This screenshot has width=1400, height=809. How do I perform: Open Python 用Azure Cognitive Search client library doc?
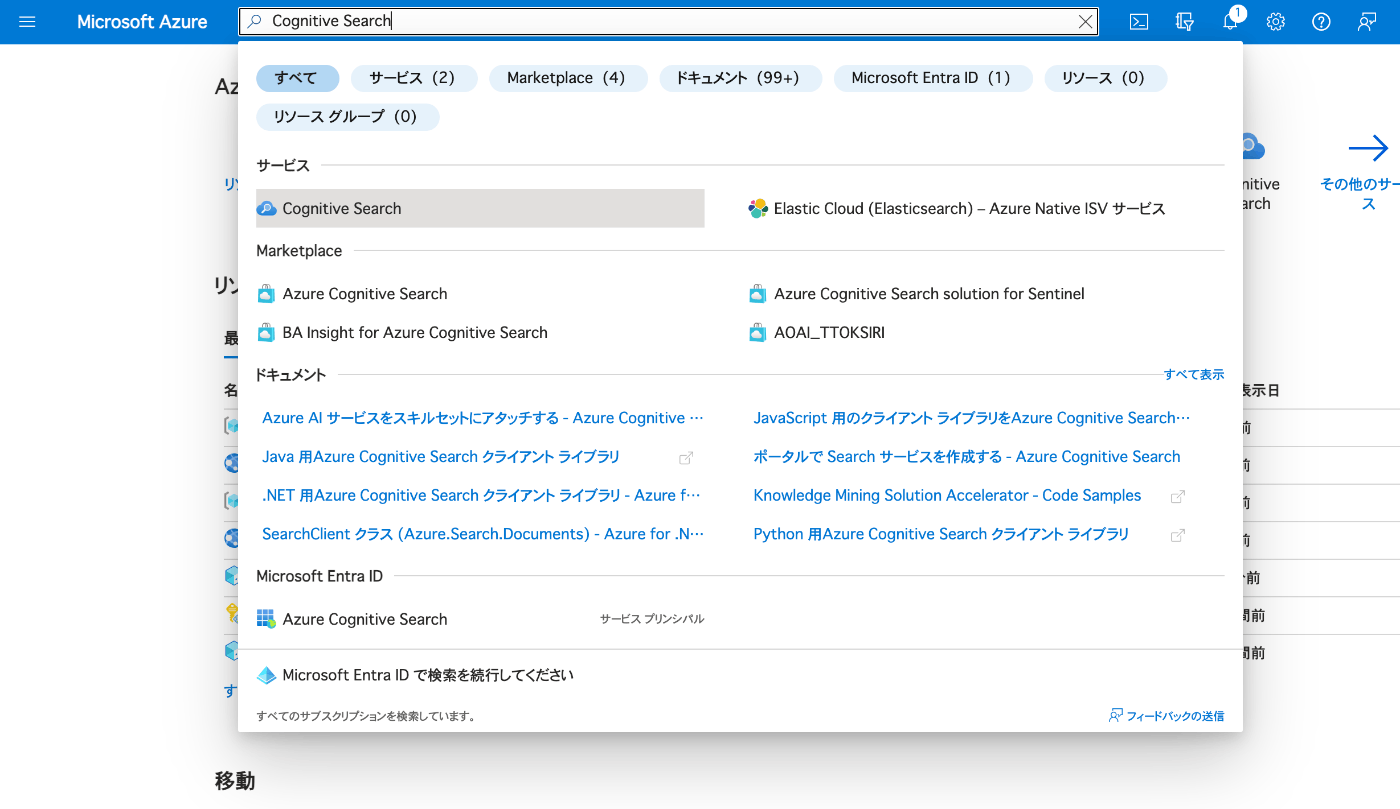(x=941, y=535)
